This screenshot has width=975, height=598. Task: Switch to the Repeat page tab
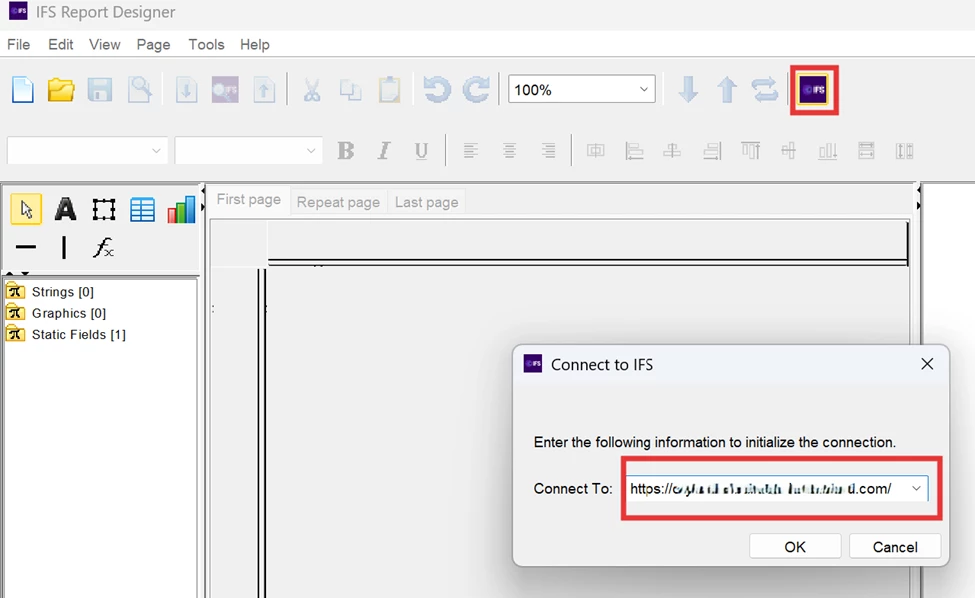point(338,203)
